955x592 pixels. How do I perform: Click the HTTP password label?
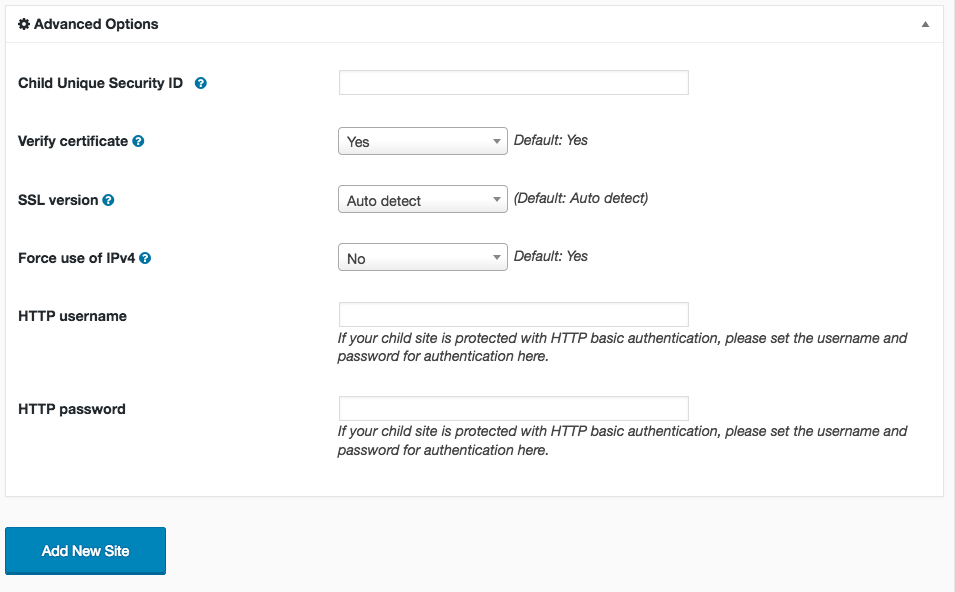(x=72, y=409)
